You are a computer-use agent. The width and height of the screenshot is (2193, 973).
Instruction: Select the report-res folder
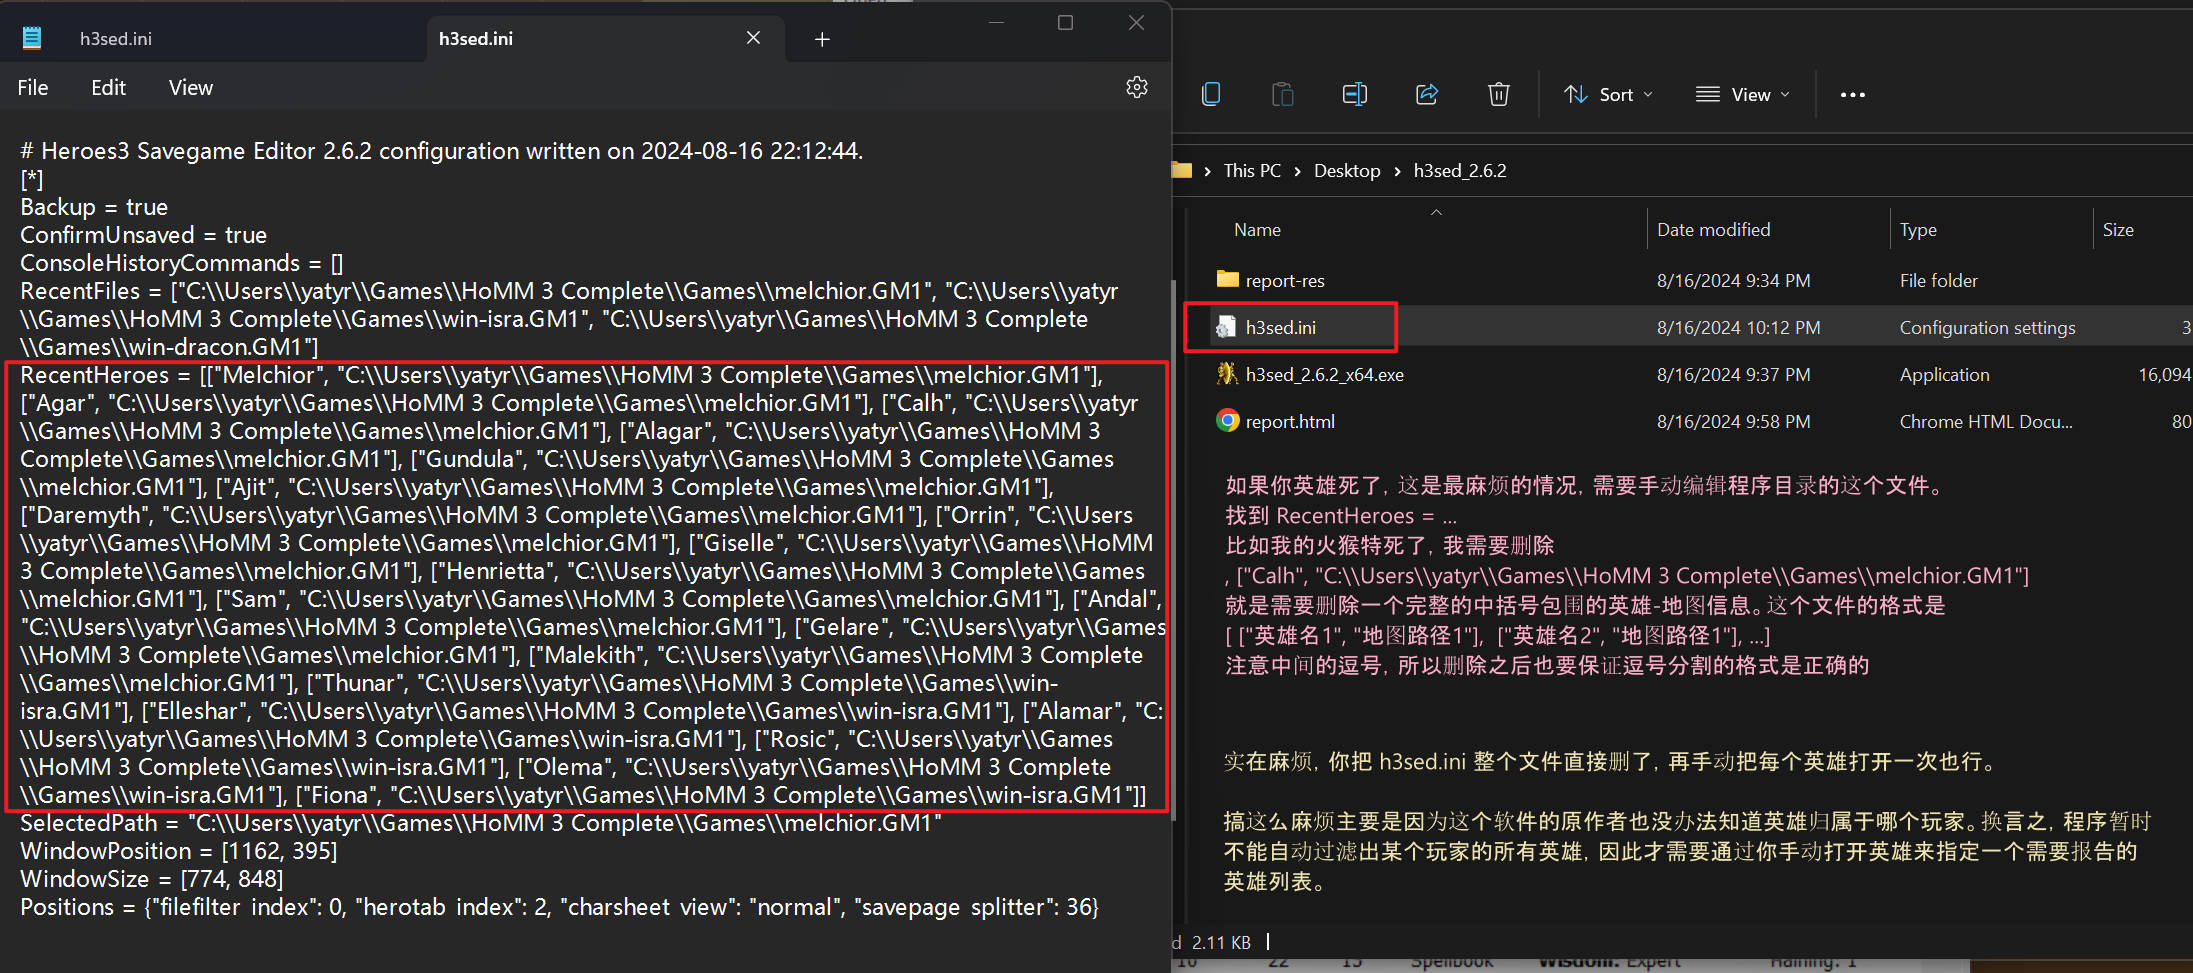pos(1284,281)
